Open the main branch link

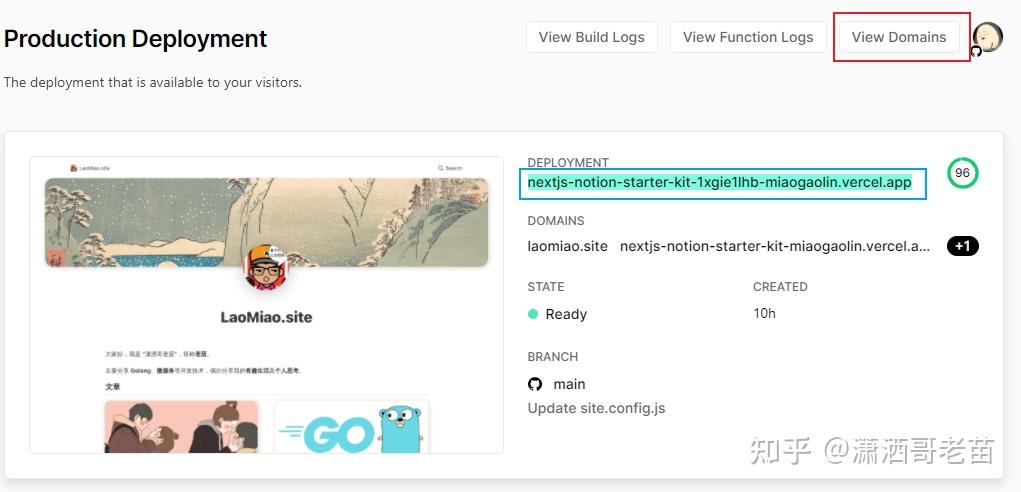coord(569,384)
